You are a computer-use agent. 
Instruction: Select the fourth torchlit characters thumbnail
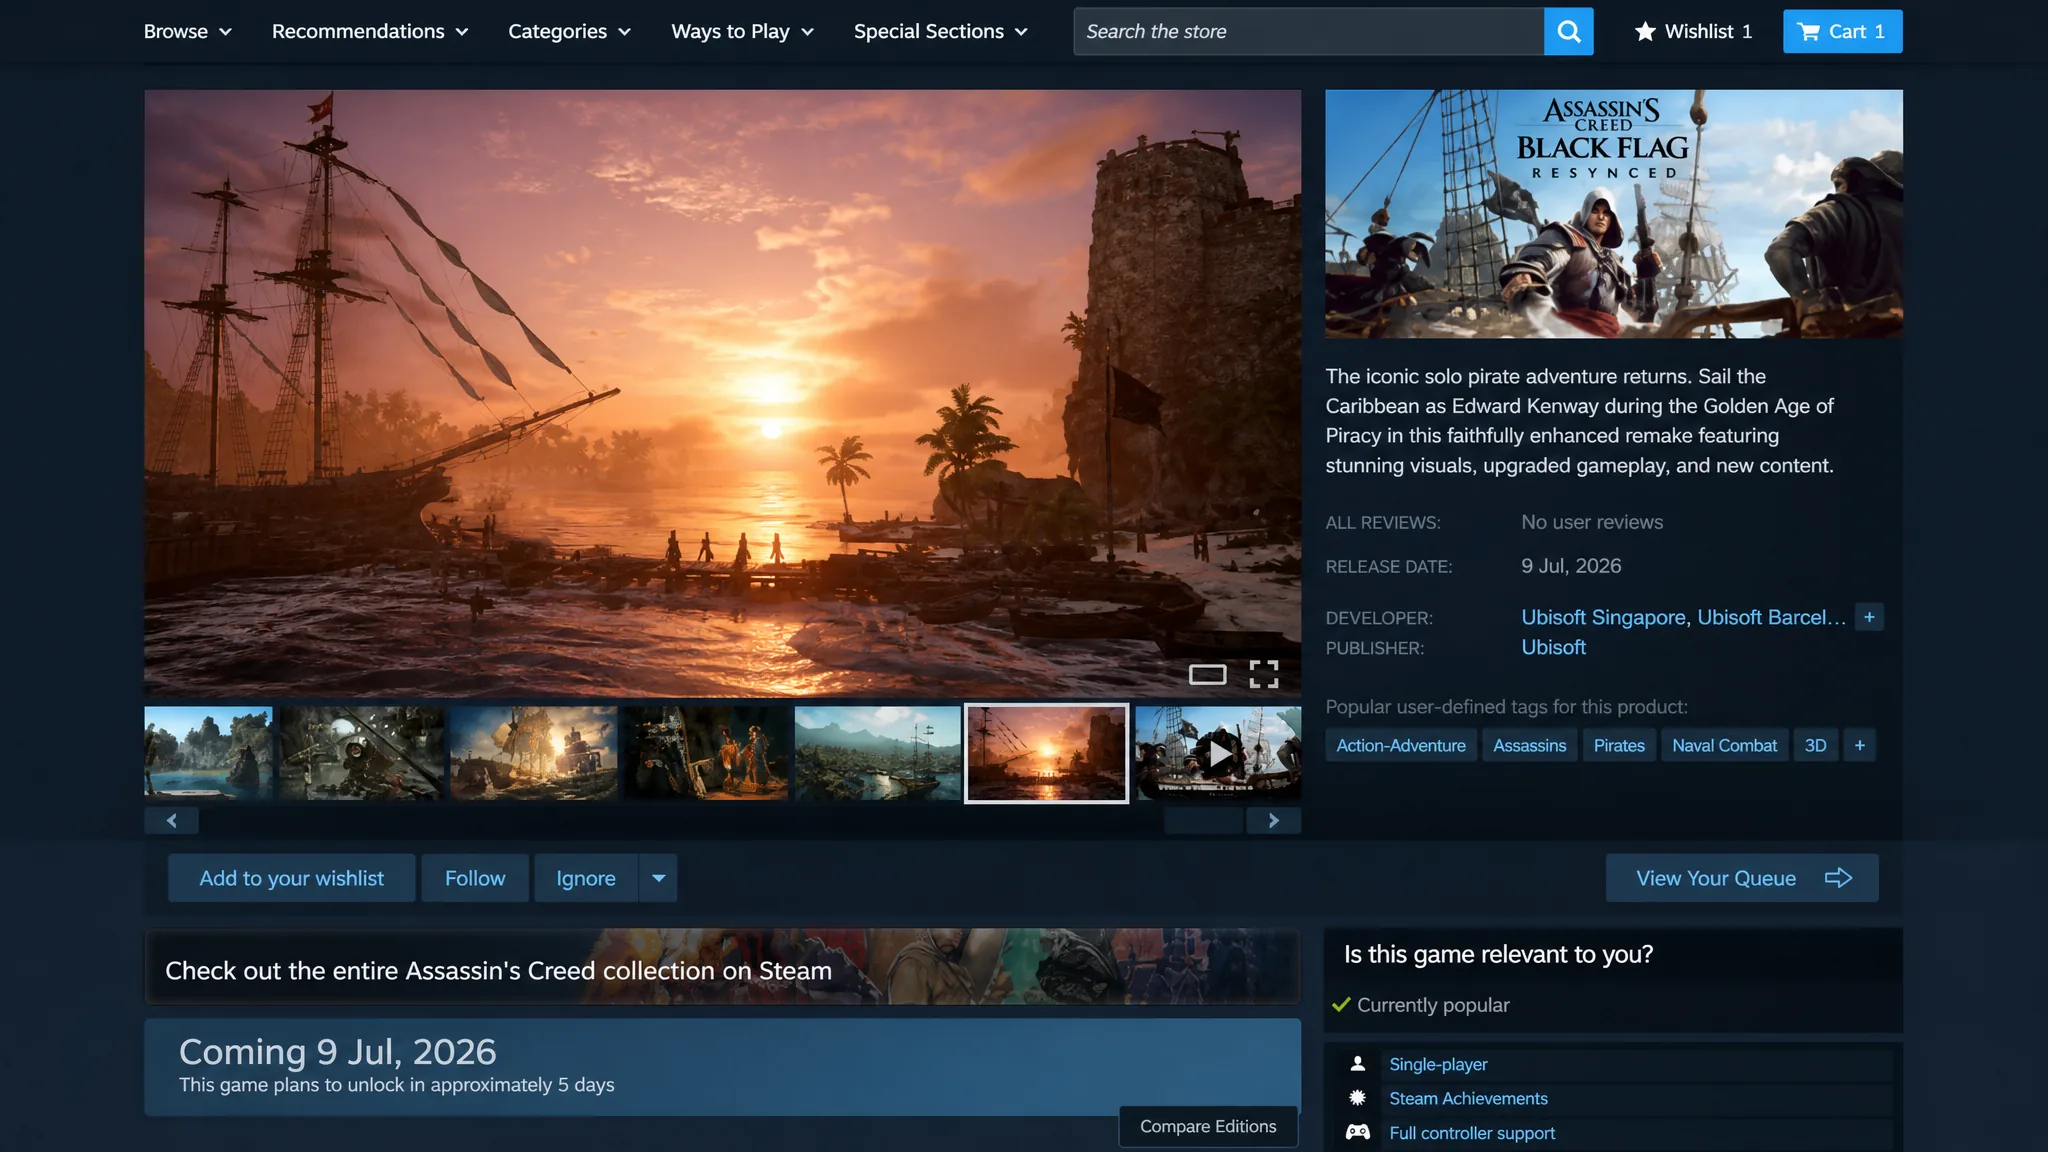(705, 753)
